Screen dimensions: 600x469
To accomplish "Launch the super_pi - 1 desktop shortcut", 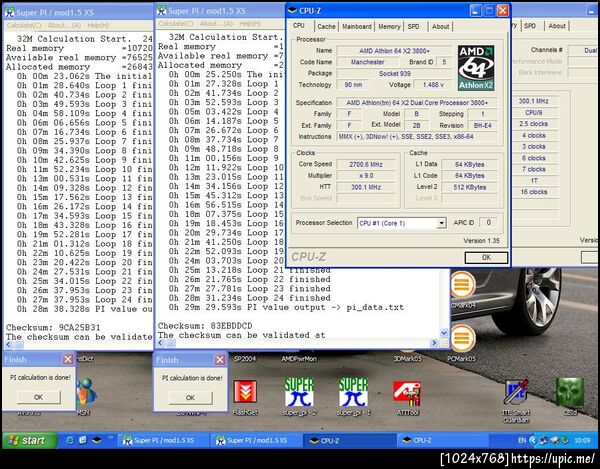I will tap(352, 391).
